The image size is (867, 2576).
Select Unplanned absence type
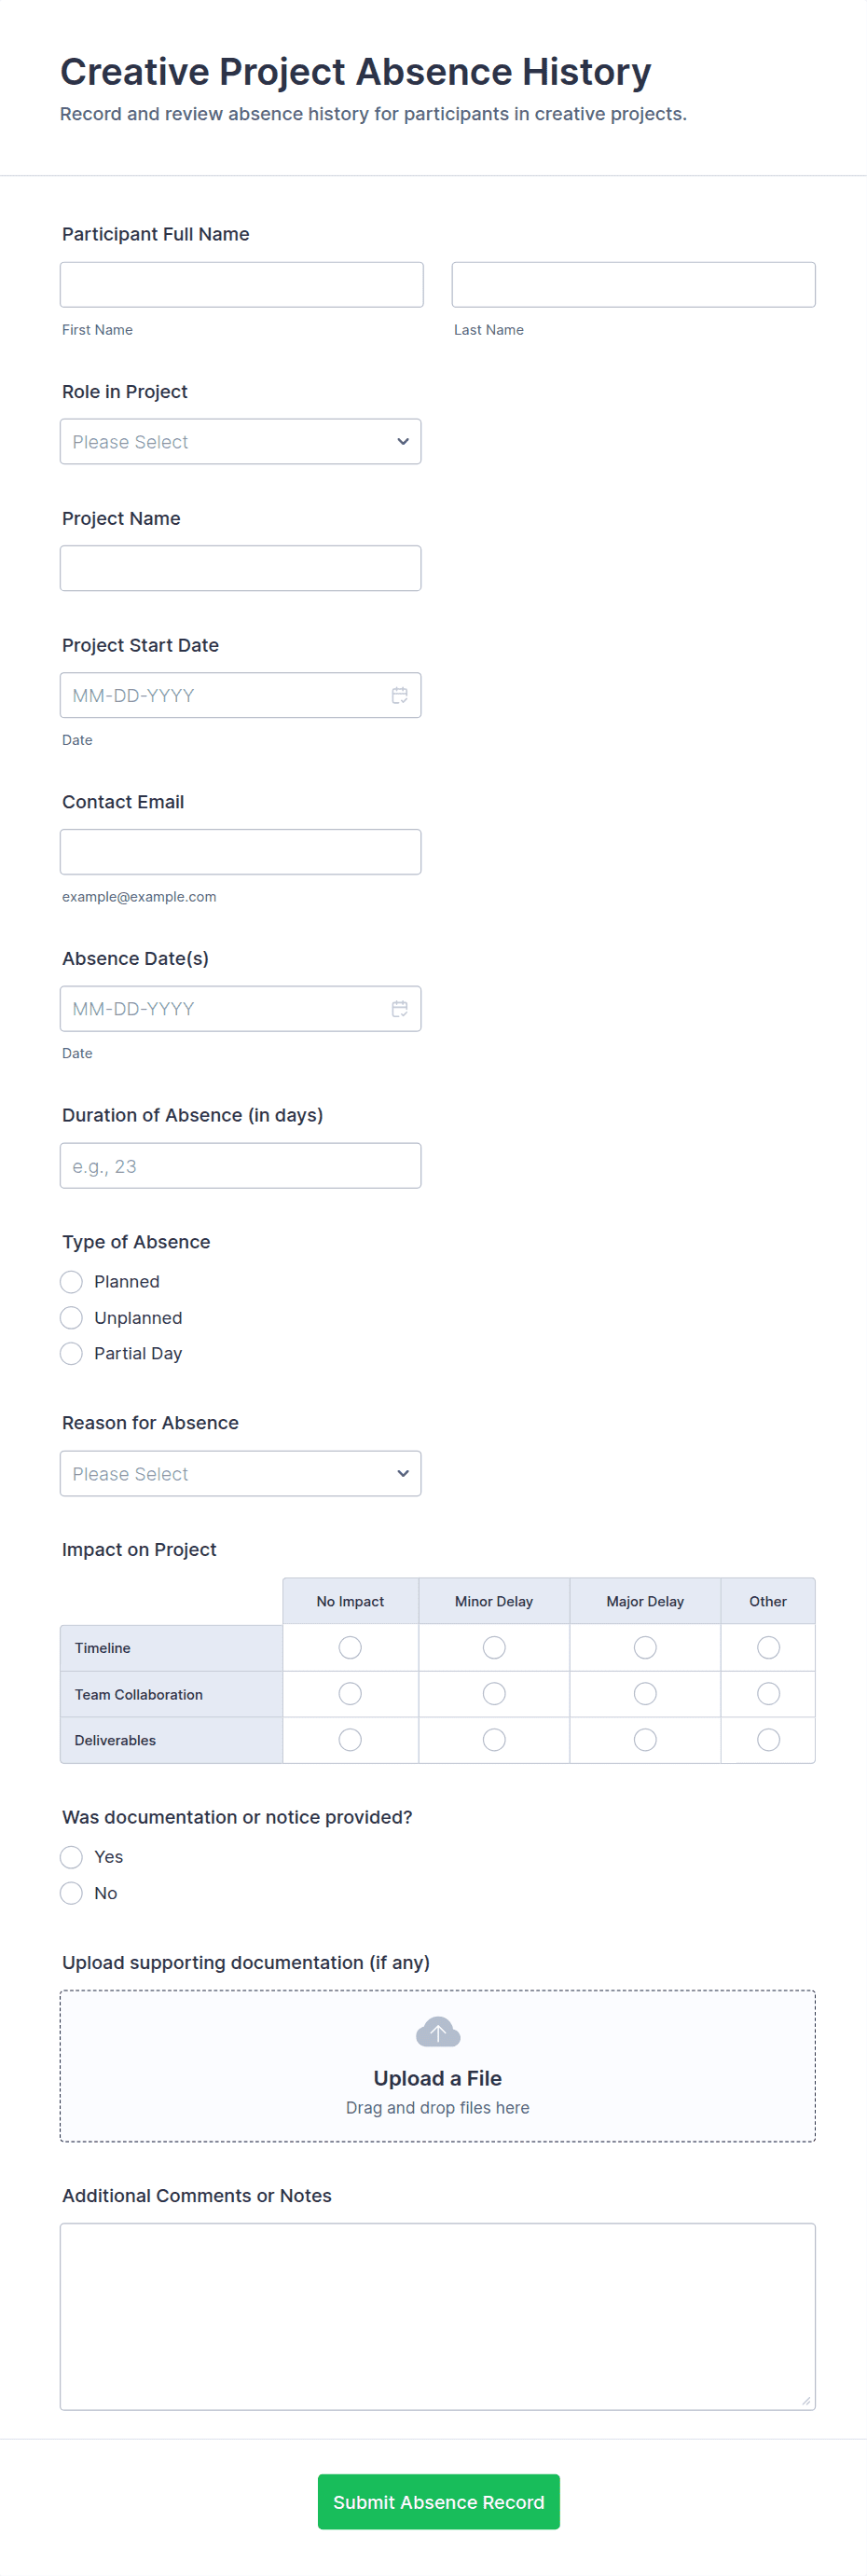[x=71, y=1317]
